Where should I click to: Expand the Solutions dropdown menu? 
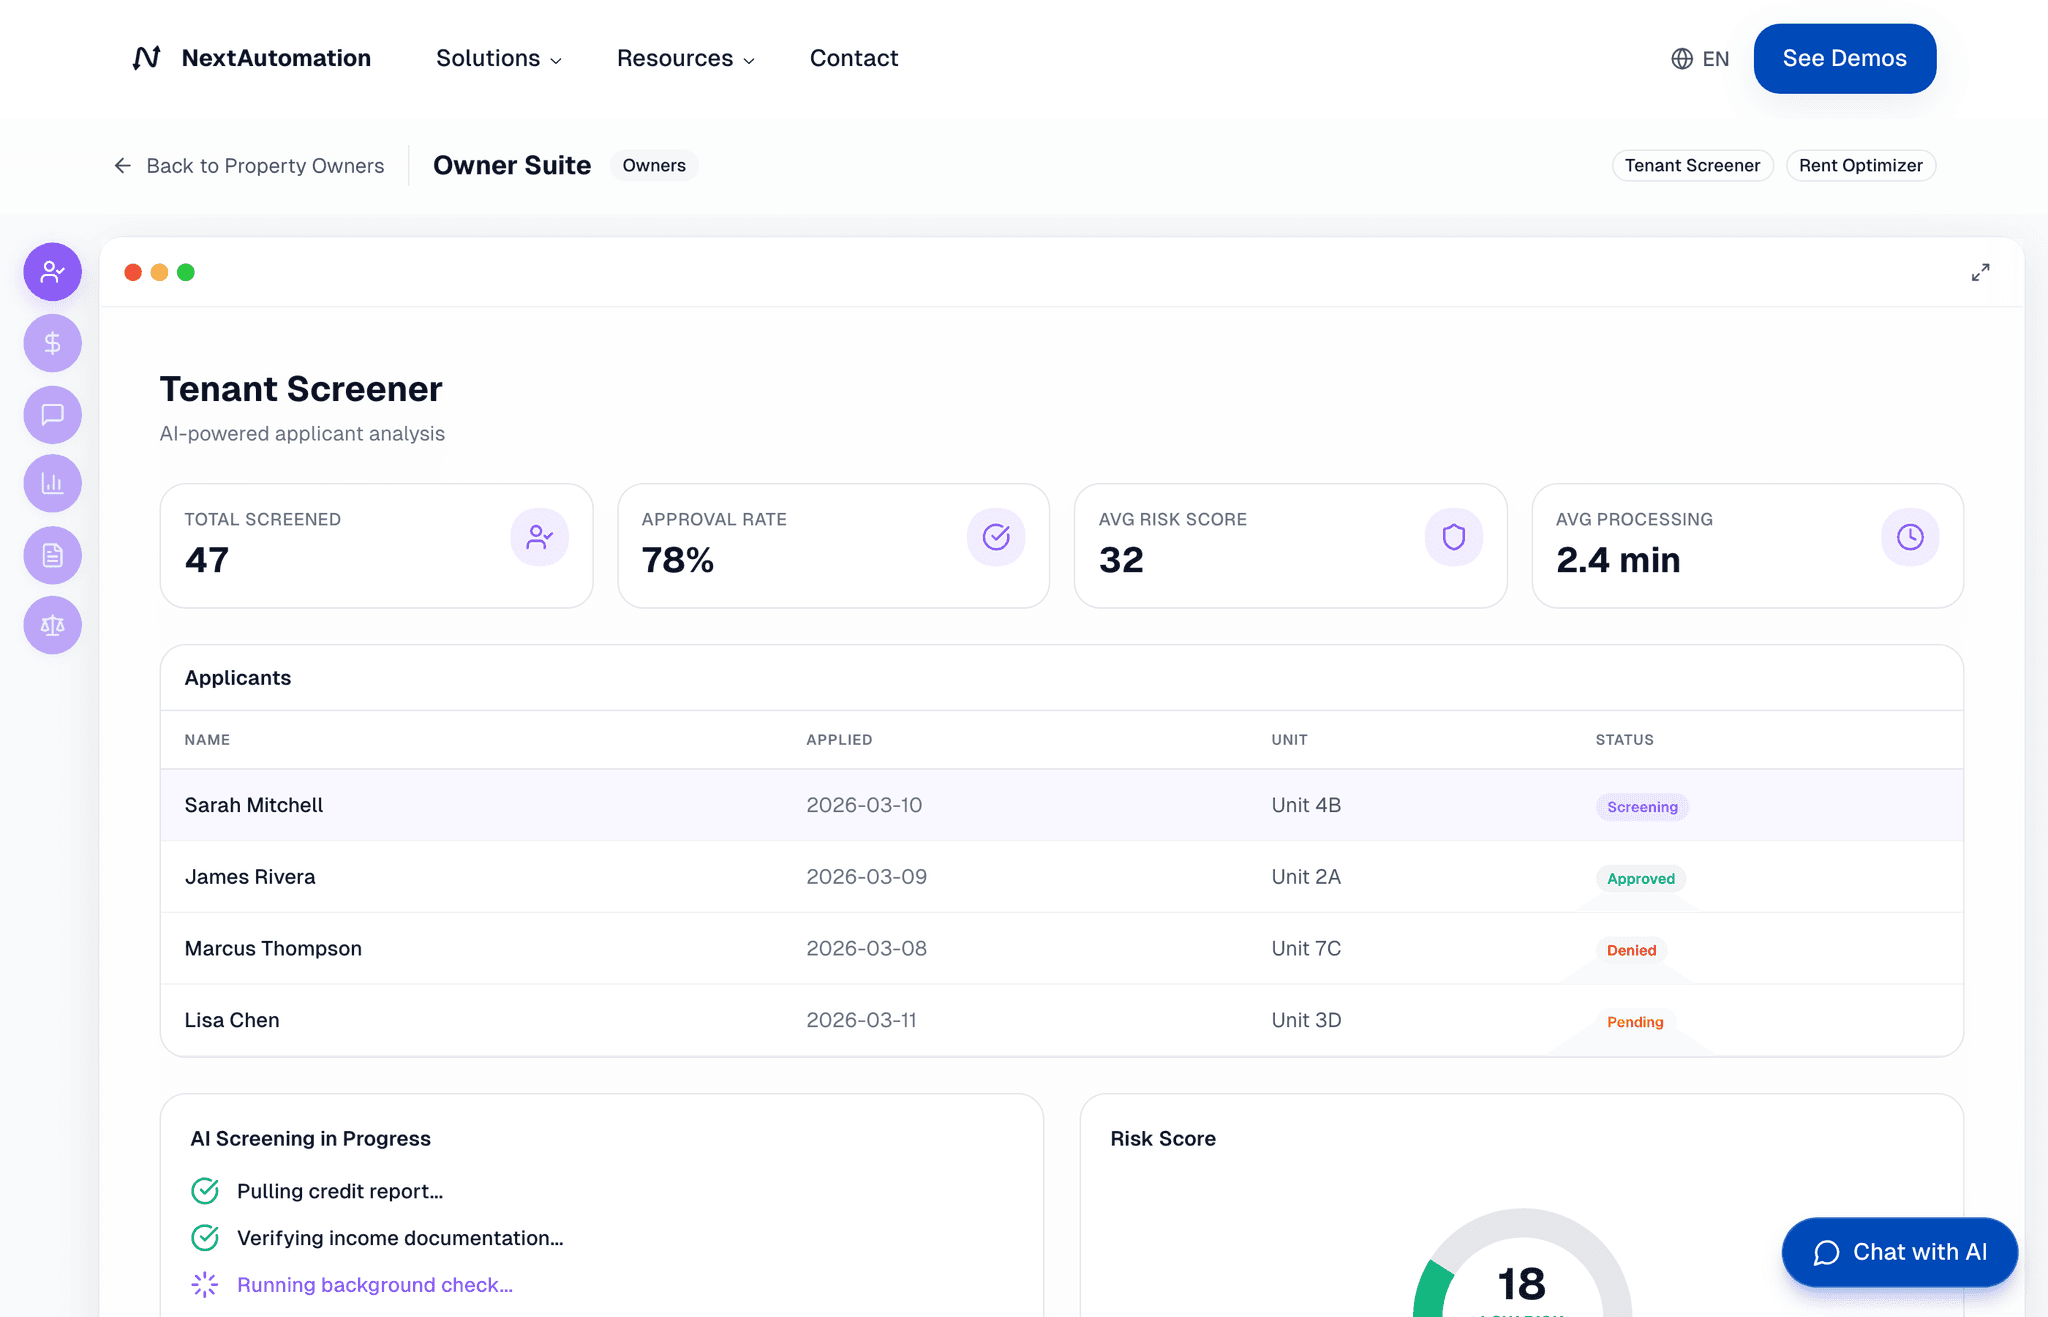coord(498,58)
